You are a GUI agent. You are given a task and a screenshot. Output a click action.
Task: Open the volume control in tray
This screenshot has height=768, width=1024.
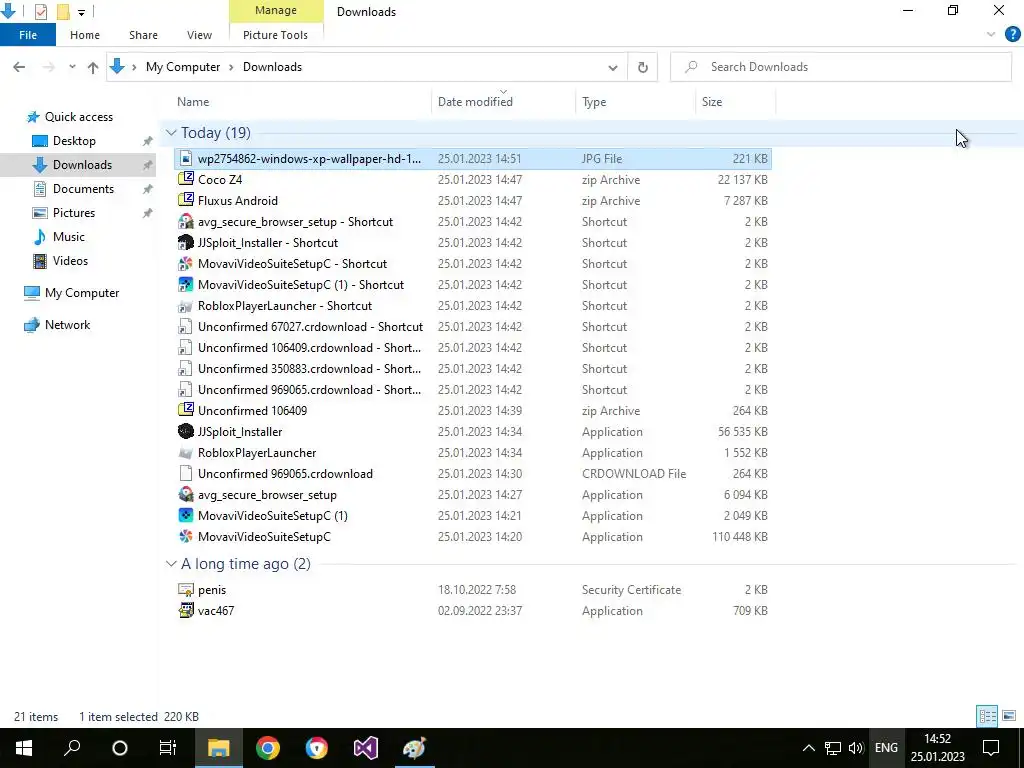856,748
